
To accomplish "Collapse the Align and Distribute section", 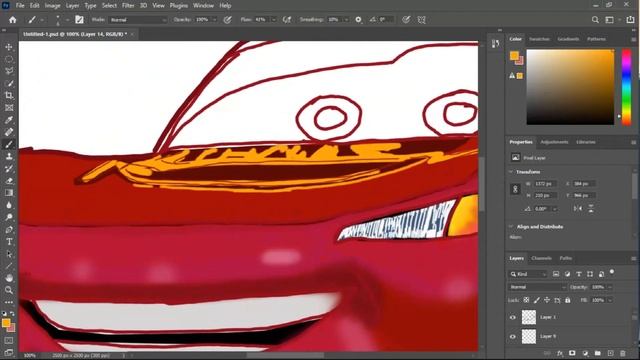I will (x=511, y=227).
